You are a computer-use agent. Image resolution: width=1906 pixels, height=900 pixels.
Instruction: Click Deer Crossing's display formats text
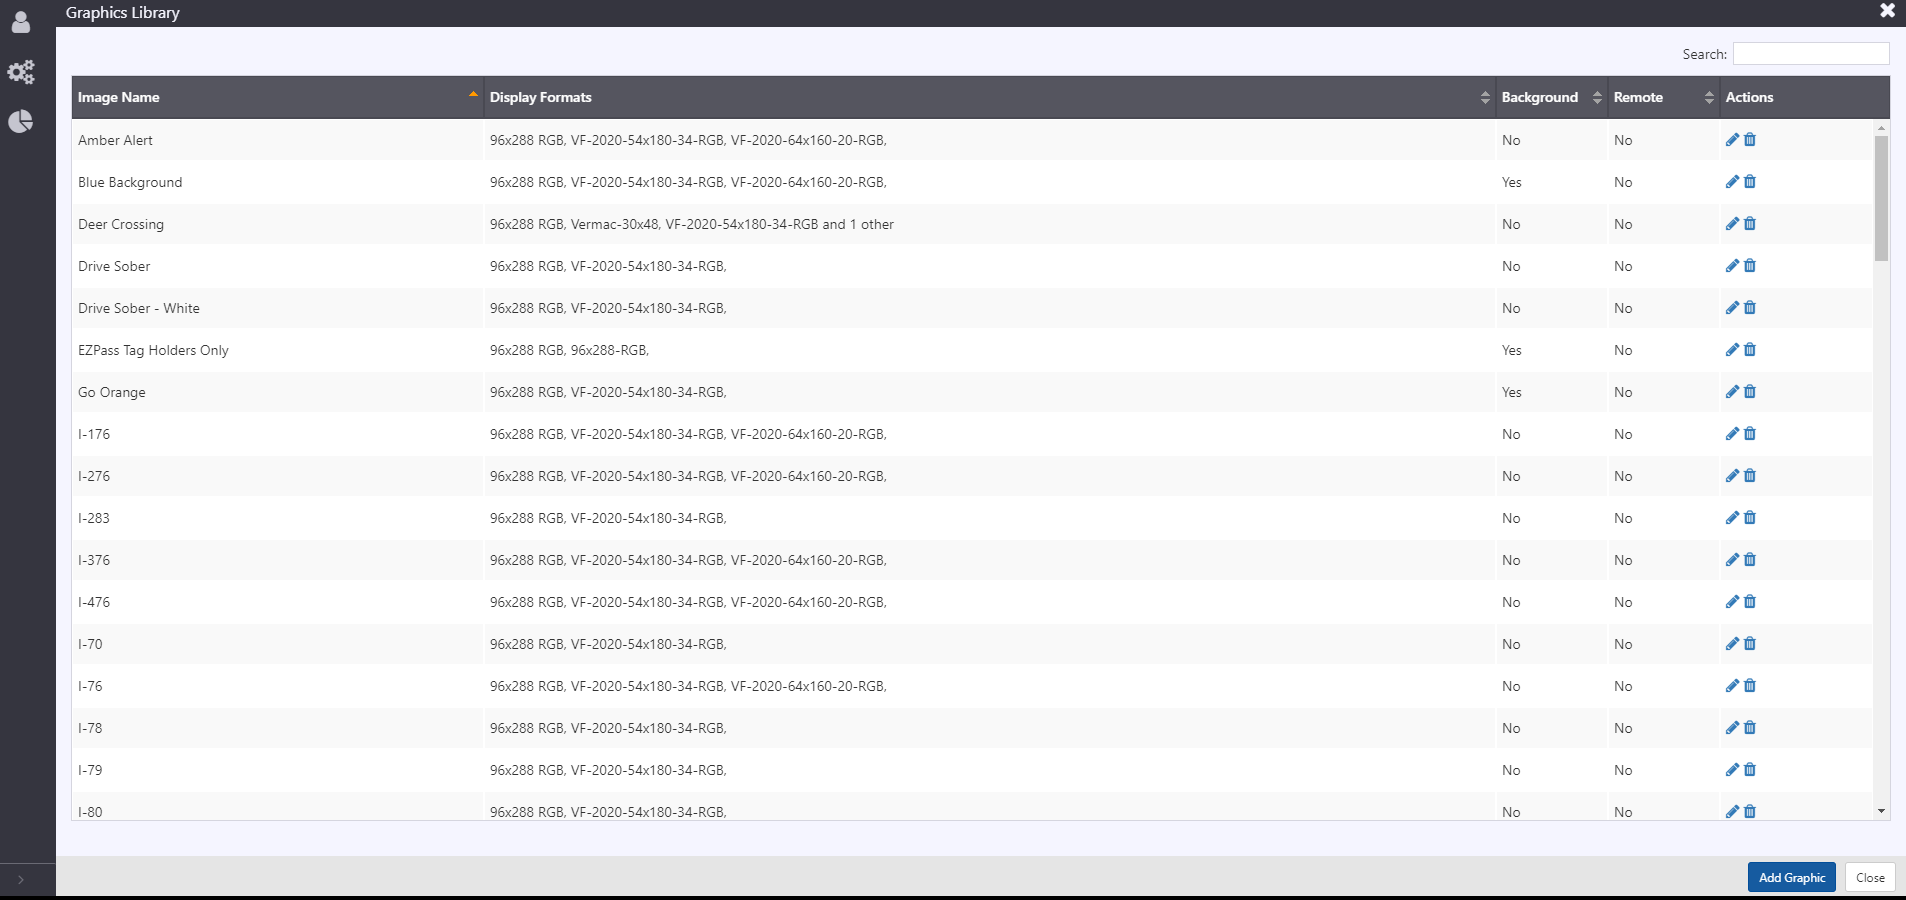[692, 224]
